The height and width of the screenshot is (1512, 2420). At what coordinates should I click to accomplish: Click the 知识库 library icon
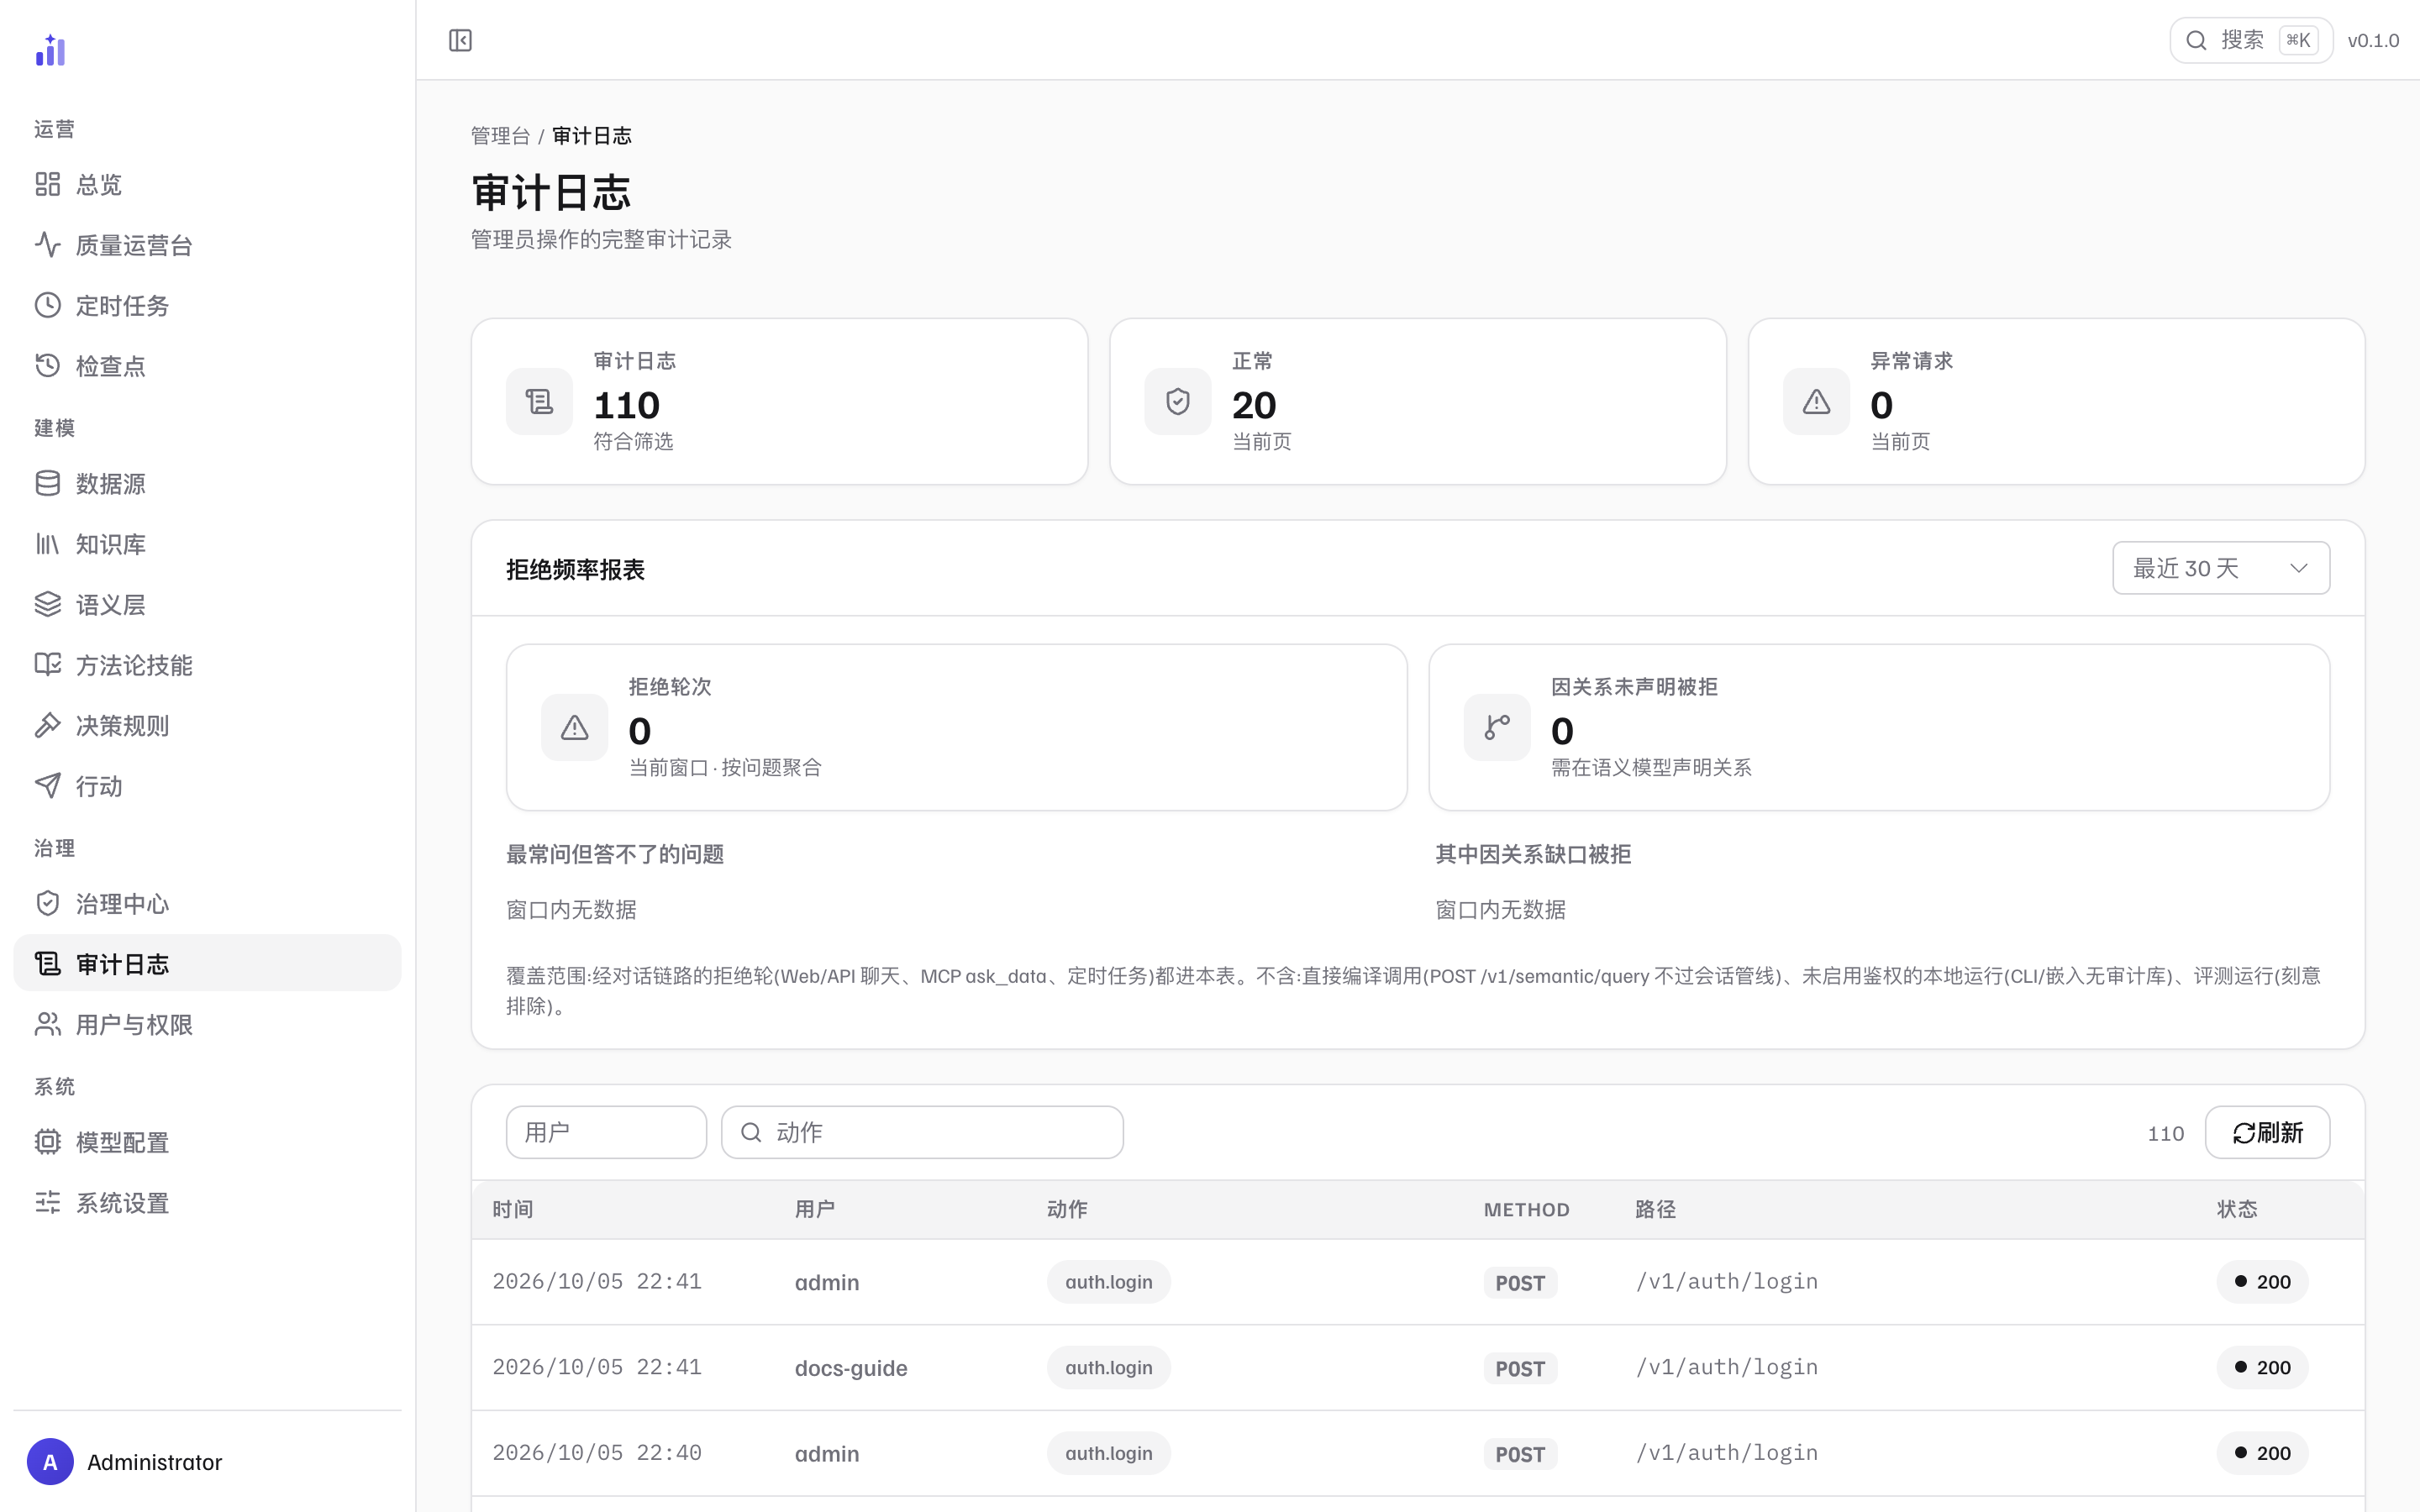click(48, 544)
